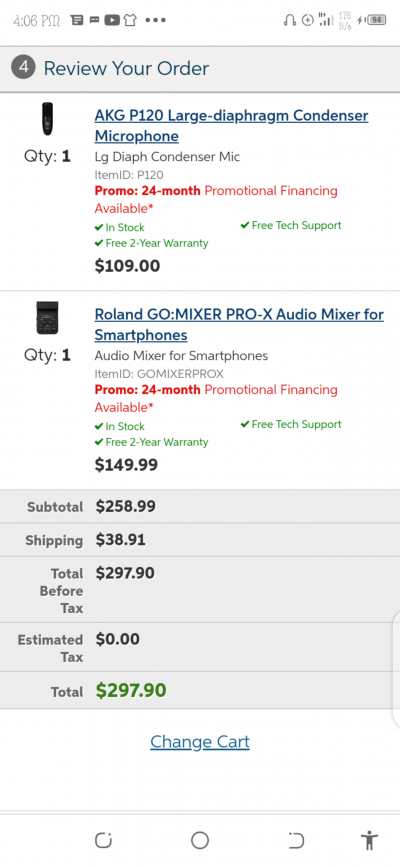Viewport: 400px width, 867px height.
Task: Open AKG P120 Condenser Microphone product link
Action: pos(231,126)
